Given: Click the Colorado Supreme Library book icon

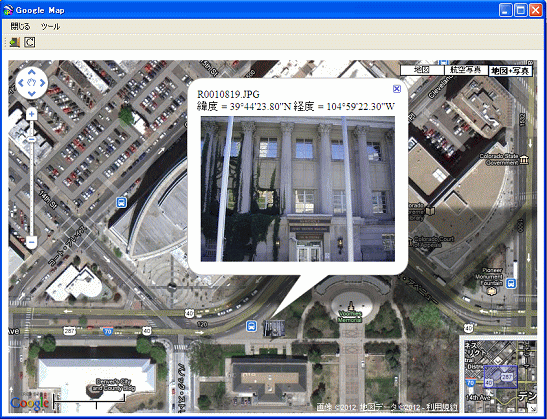Looking at the screenshot, I should coord(431,211).
